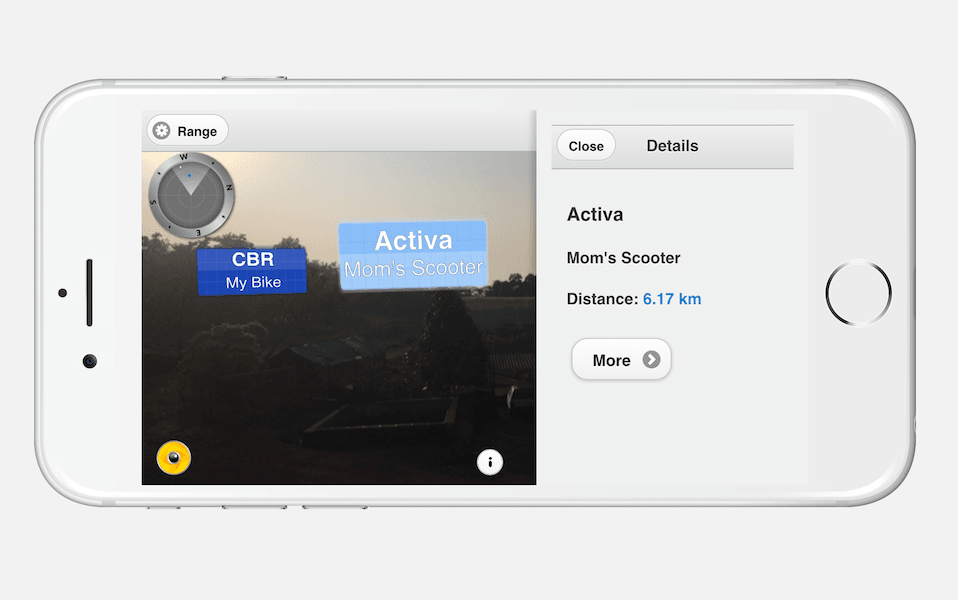
Task: Click the Mom's Scooter description in the Details panel
Action: pos(623,258)
